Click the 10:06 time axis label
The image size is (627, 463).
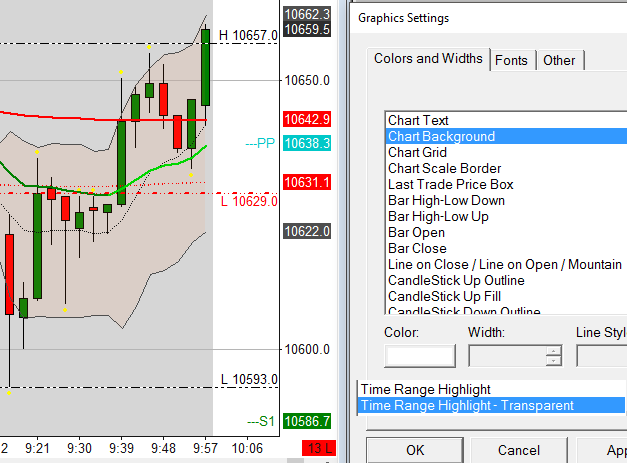pos(247,448)
